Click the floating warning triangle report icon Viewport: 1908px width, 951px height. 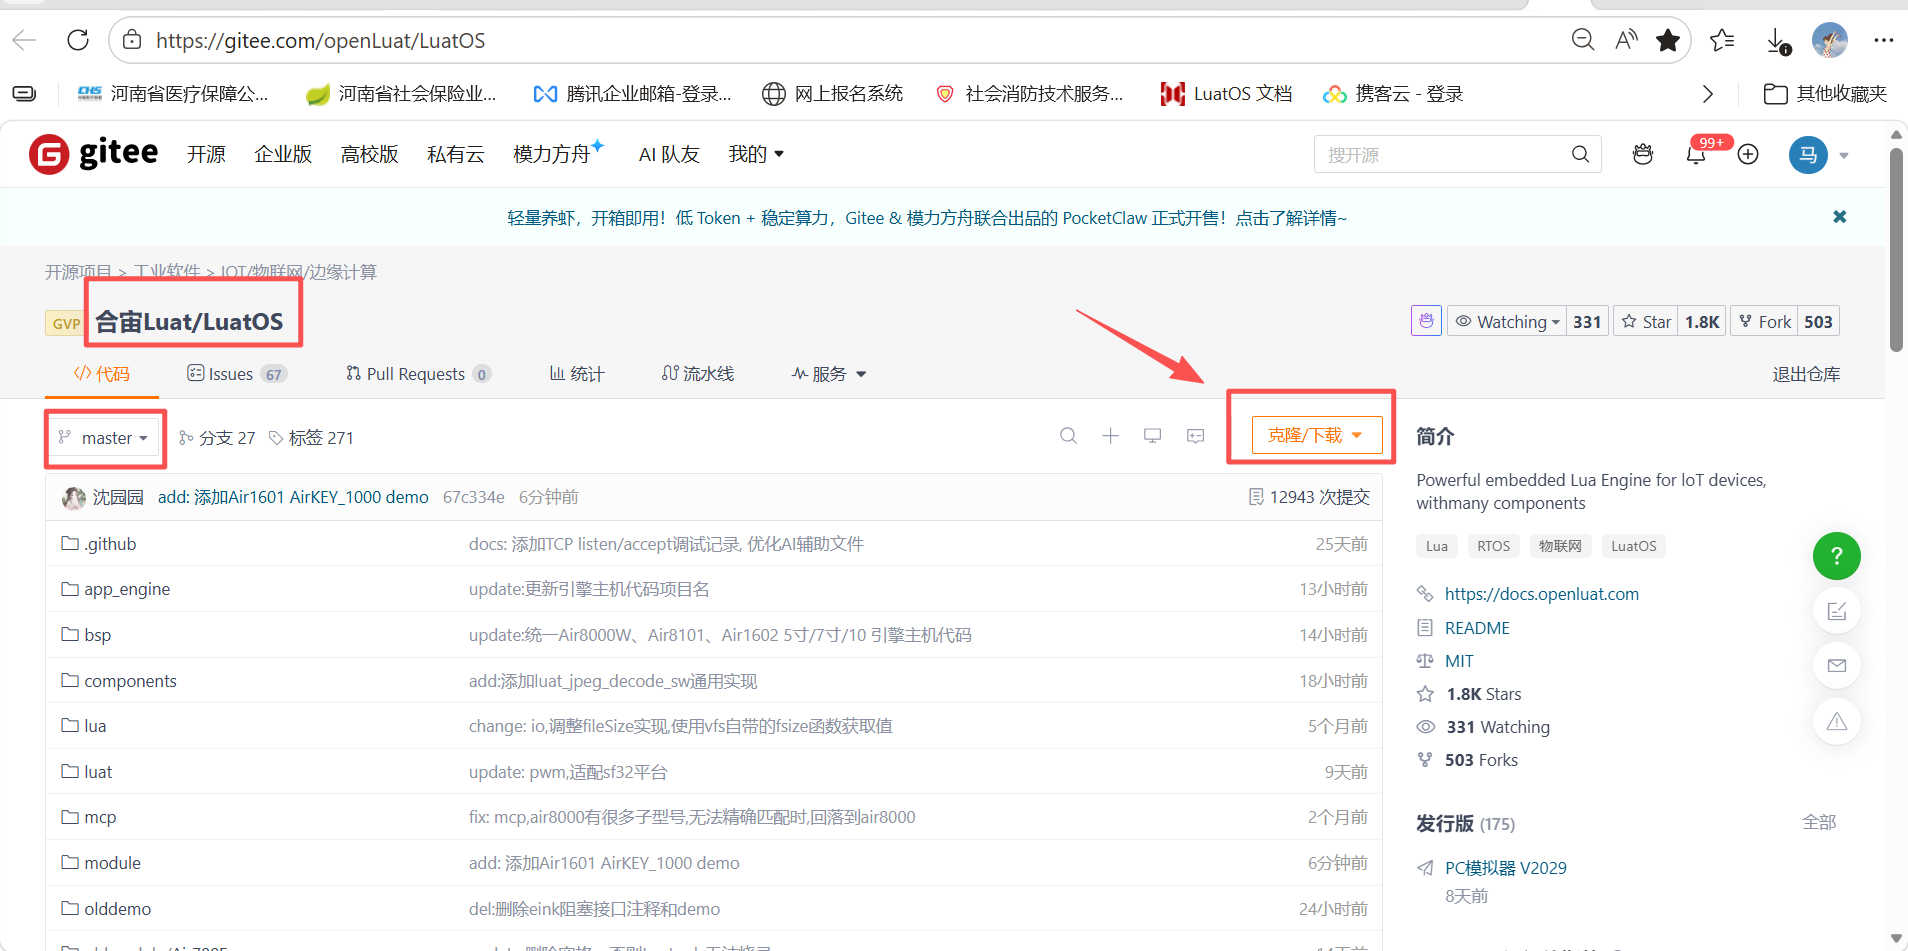(1836, 721)
